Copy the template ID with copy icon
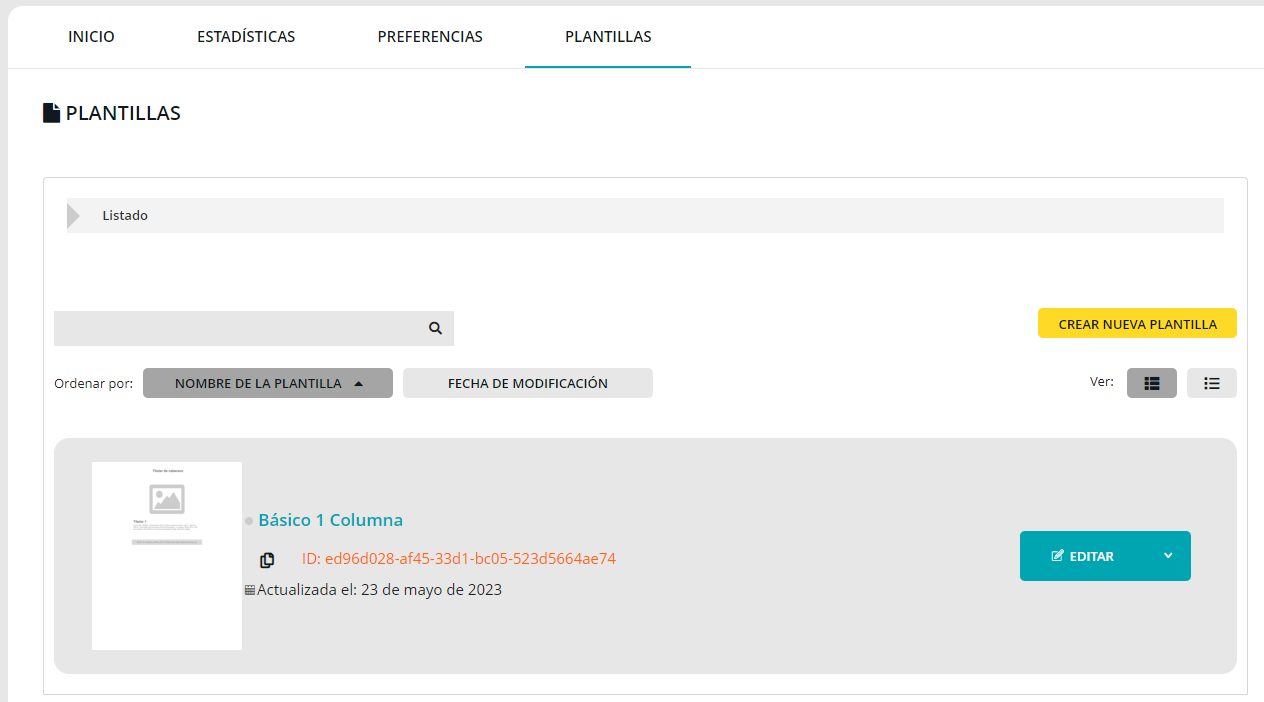Screen dimensions: 1264x702 pos(267,560)
